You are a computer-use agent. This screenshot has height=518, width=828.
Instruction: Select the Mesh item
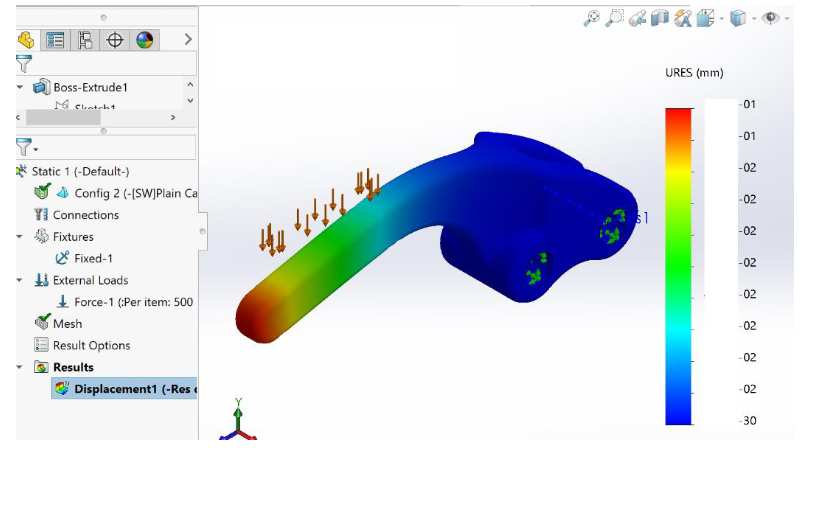coord(68,324)
